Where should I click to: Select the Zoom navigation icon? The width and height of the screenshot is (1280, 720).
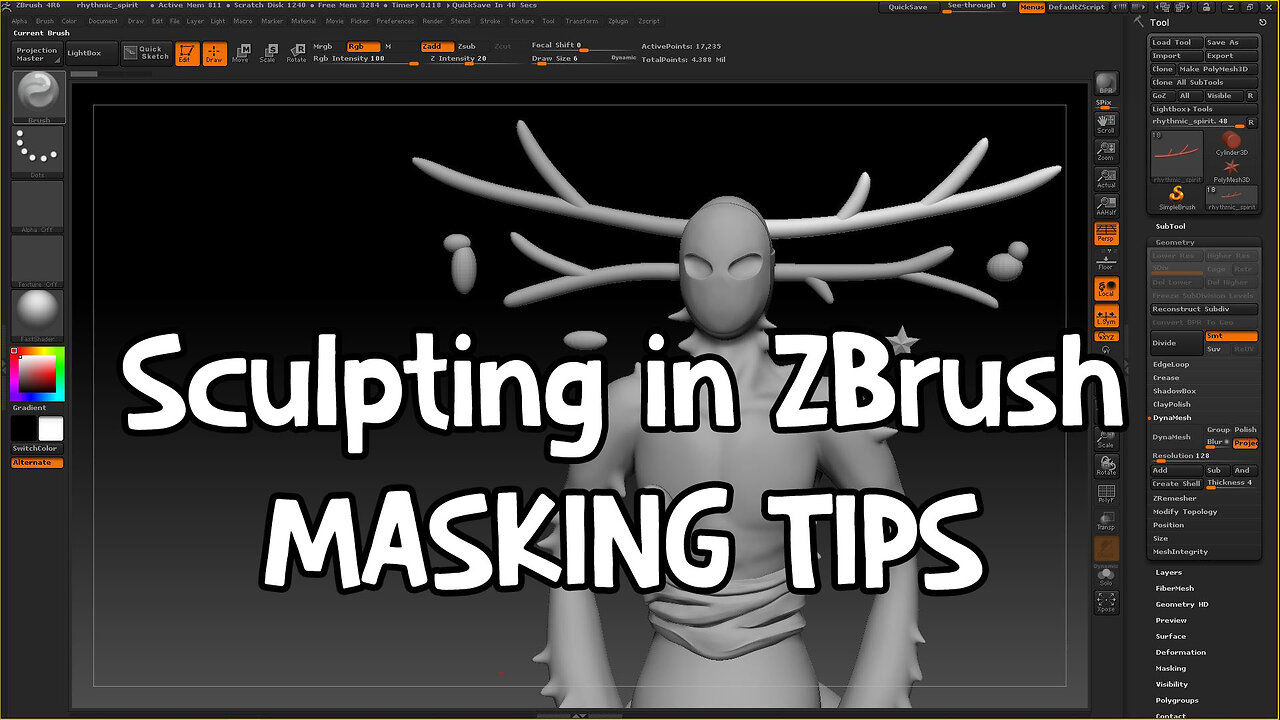pos(1106,149)
